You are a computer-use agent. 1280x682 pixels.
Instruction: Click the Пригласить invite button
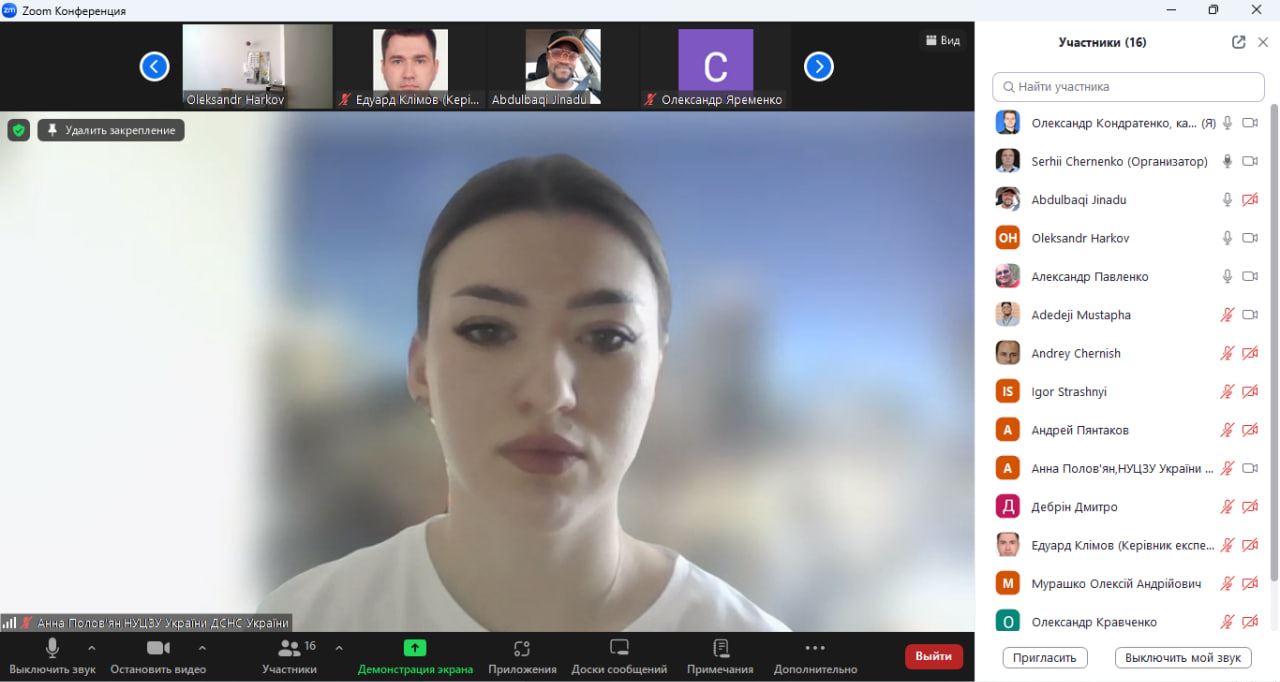pos(1044,657)
